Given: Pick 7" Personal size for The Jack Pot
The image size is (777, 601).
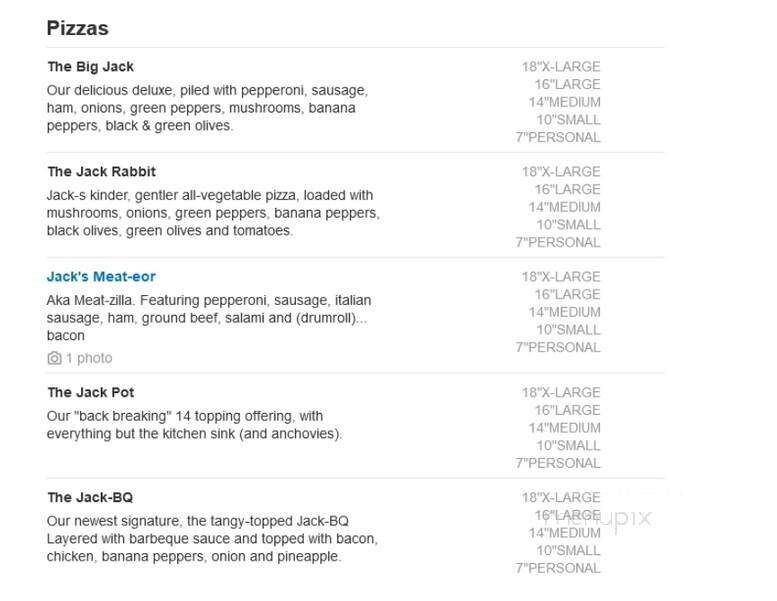Looking at the screenshot, I should click(x=558, y=463).
